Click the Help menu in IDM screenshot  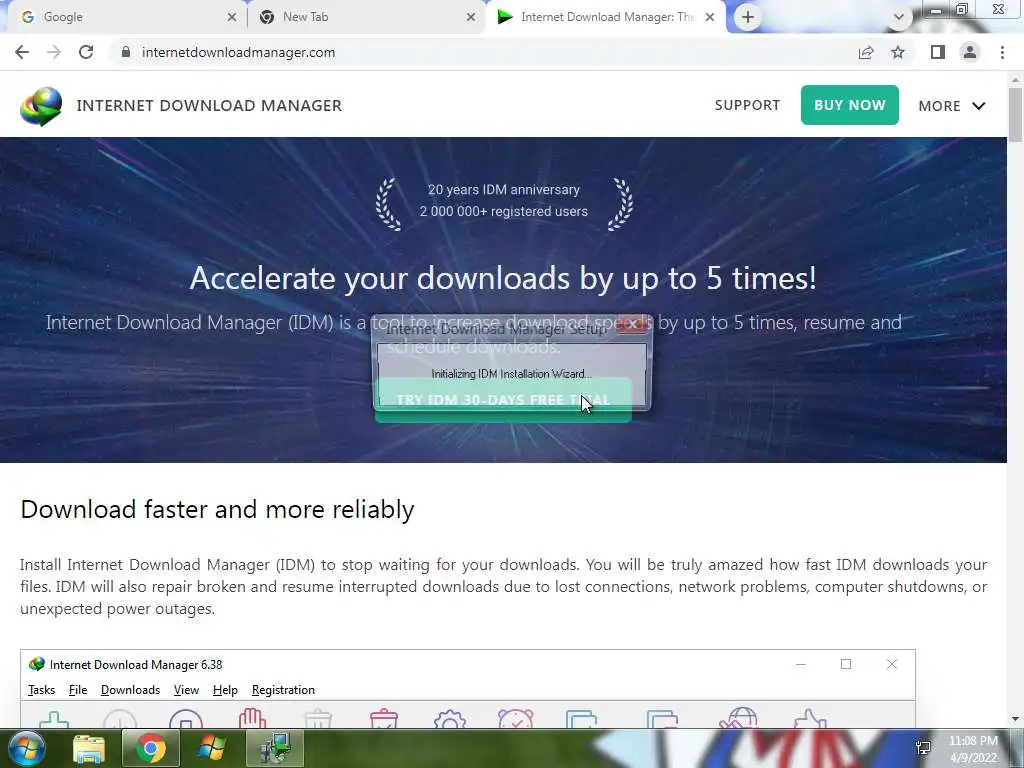coord(225,690)
